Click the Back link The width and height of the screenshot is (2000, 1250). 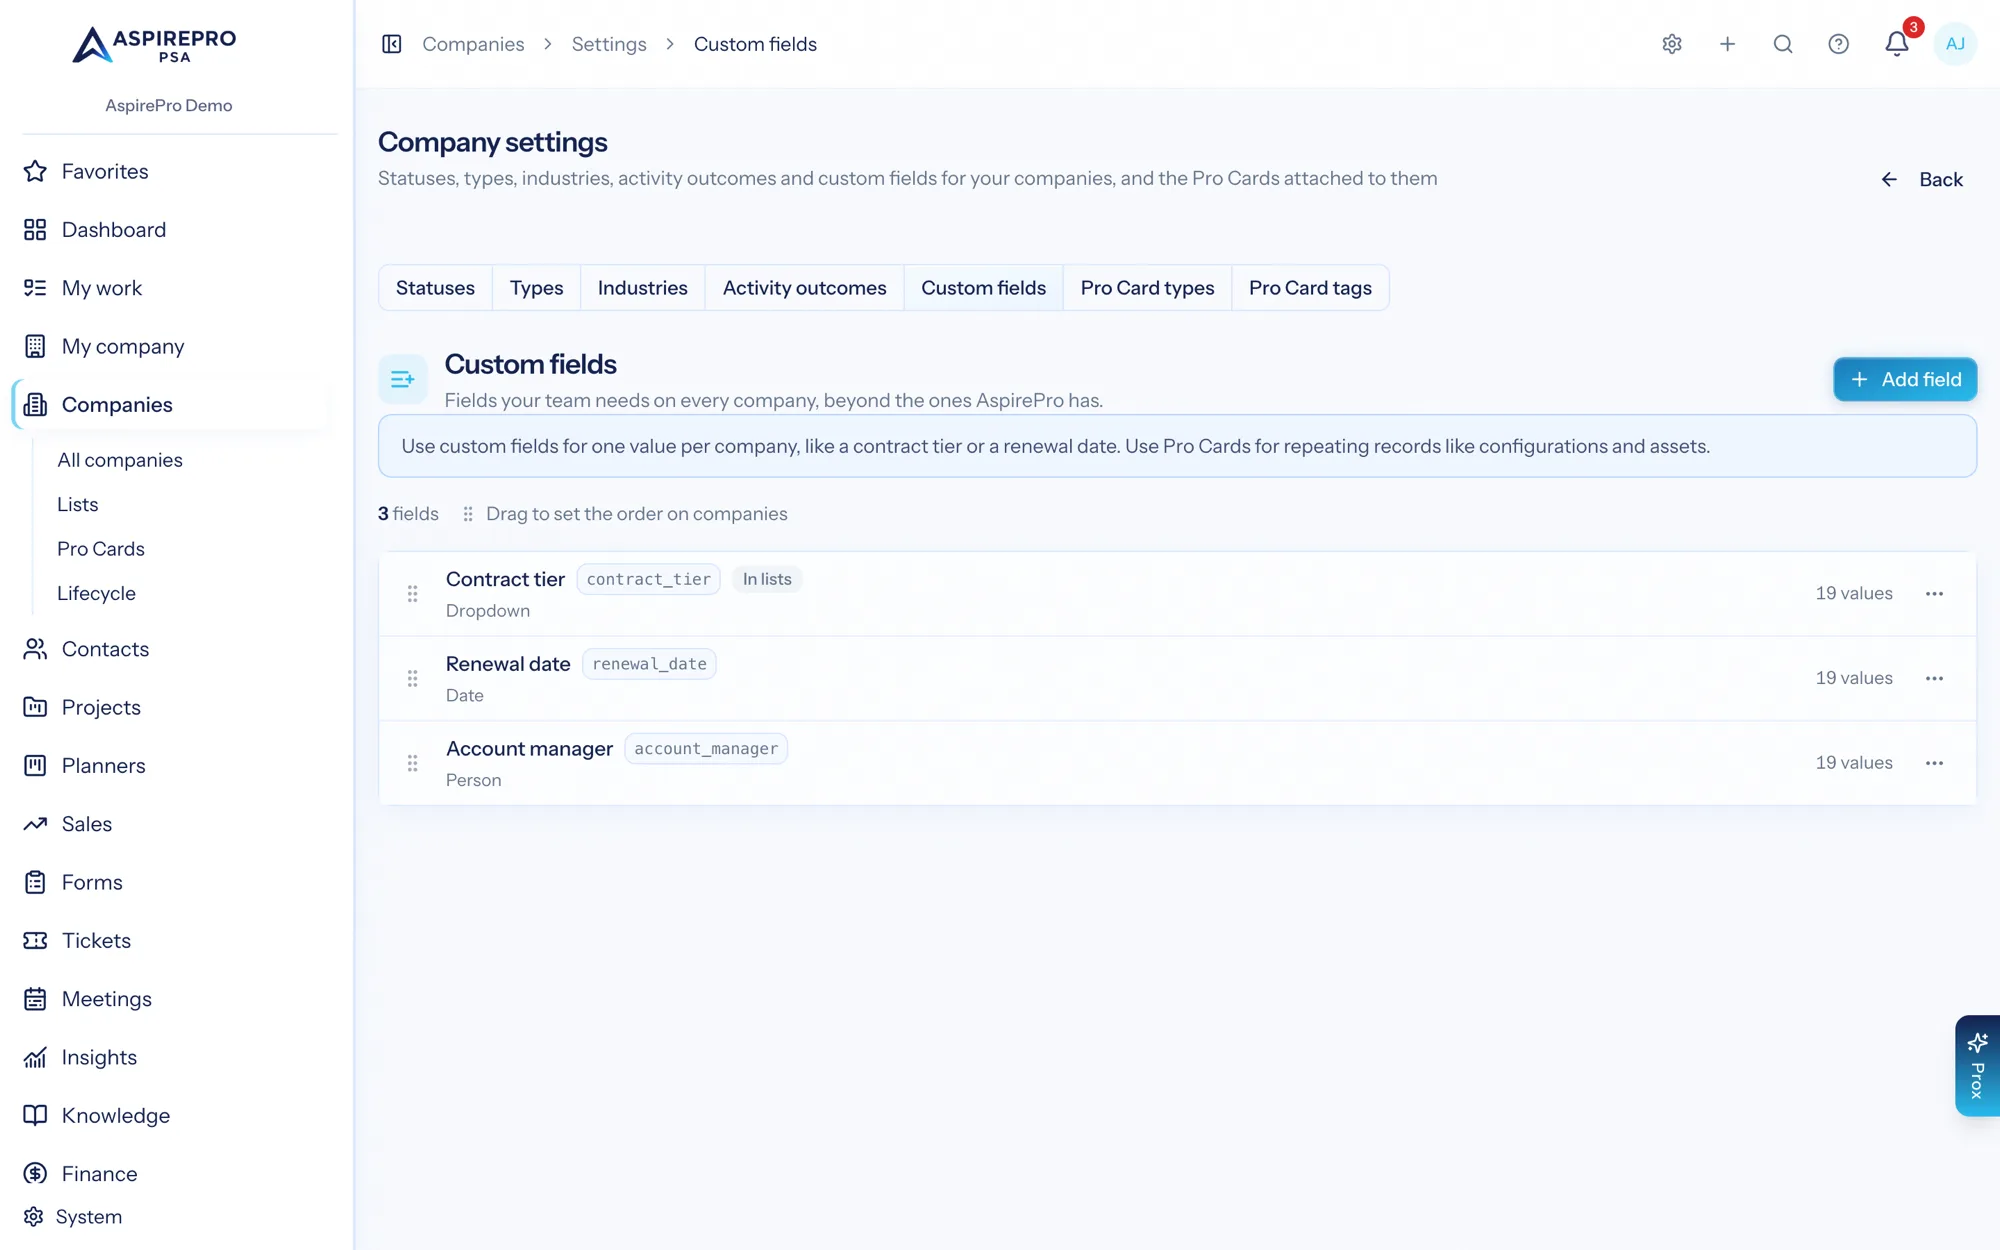[x=1922, y=180]
